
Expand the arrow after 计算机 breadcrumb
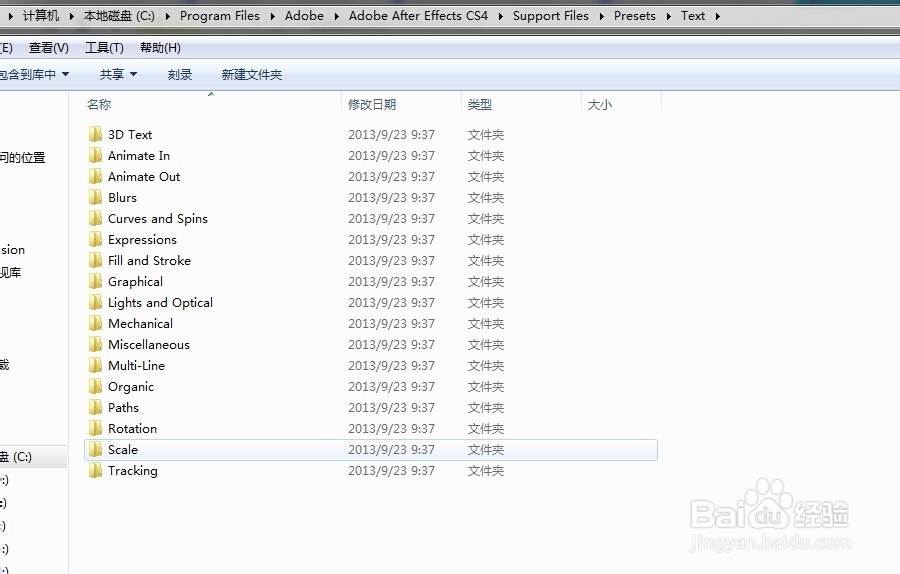pyautogui.click(x=72, y=16)
